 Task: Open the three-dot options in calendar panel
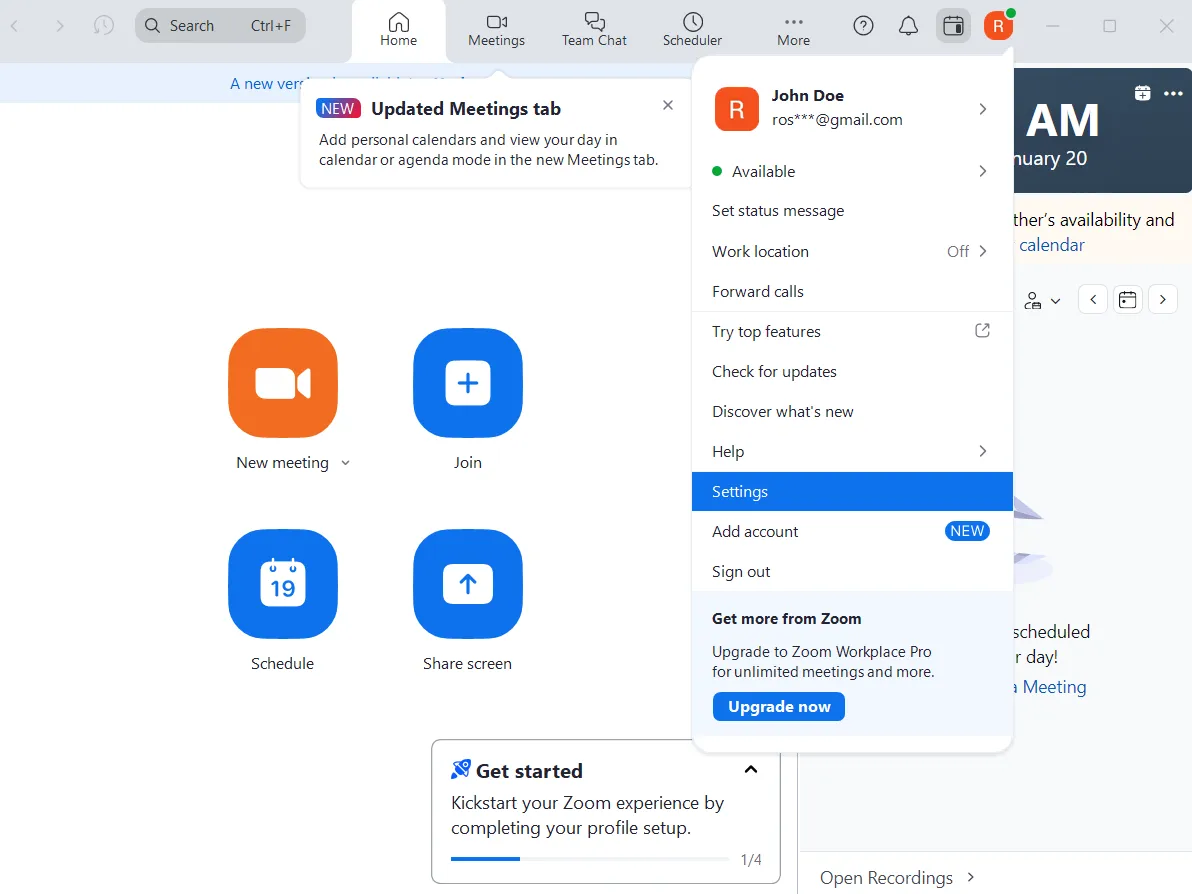(x=1173, y=94)
